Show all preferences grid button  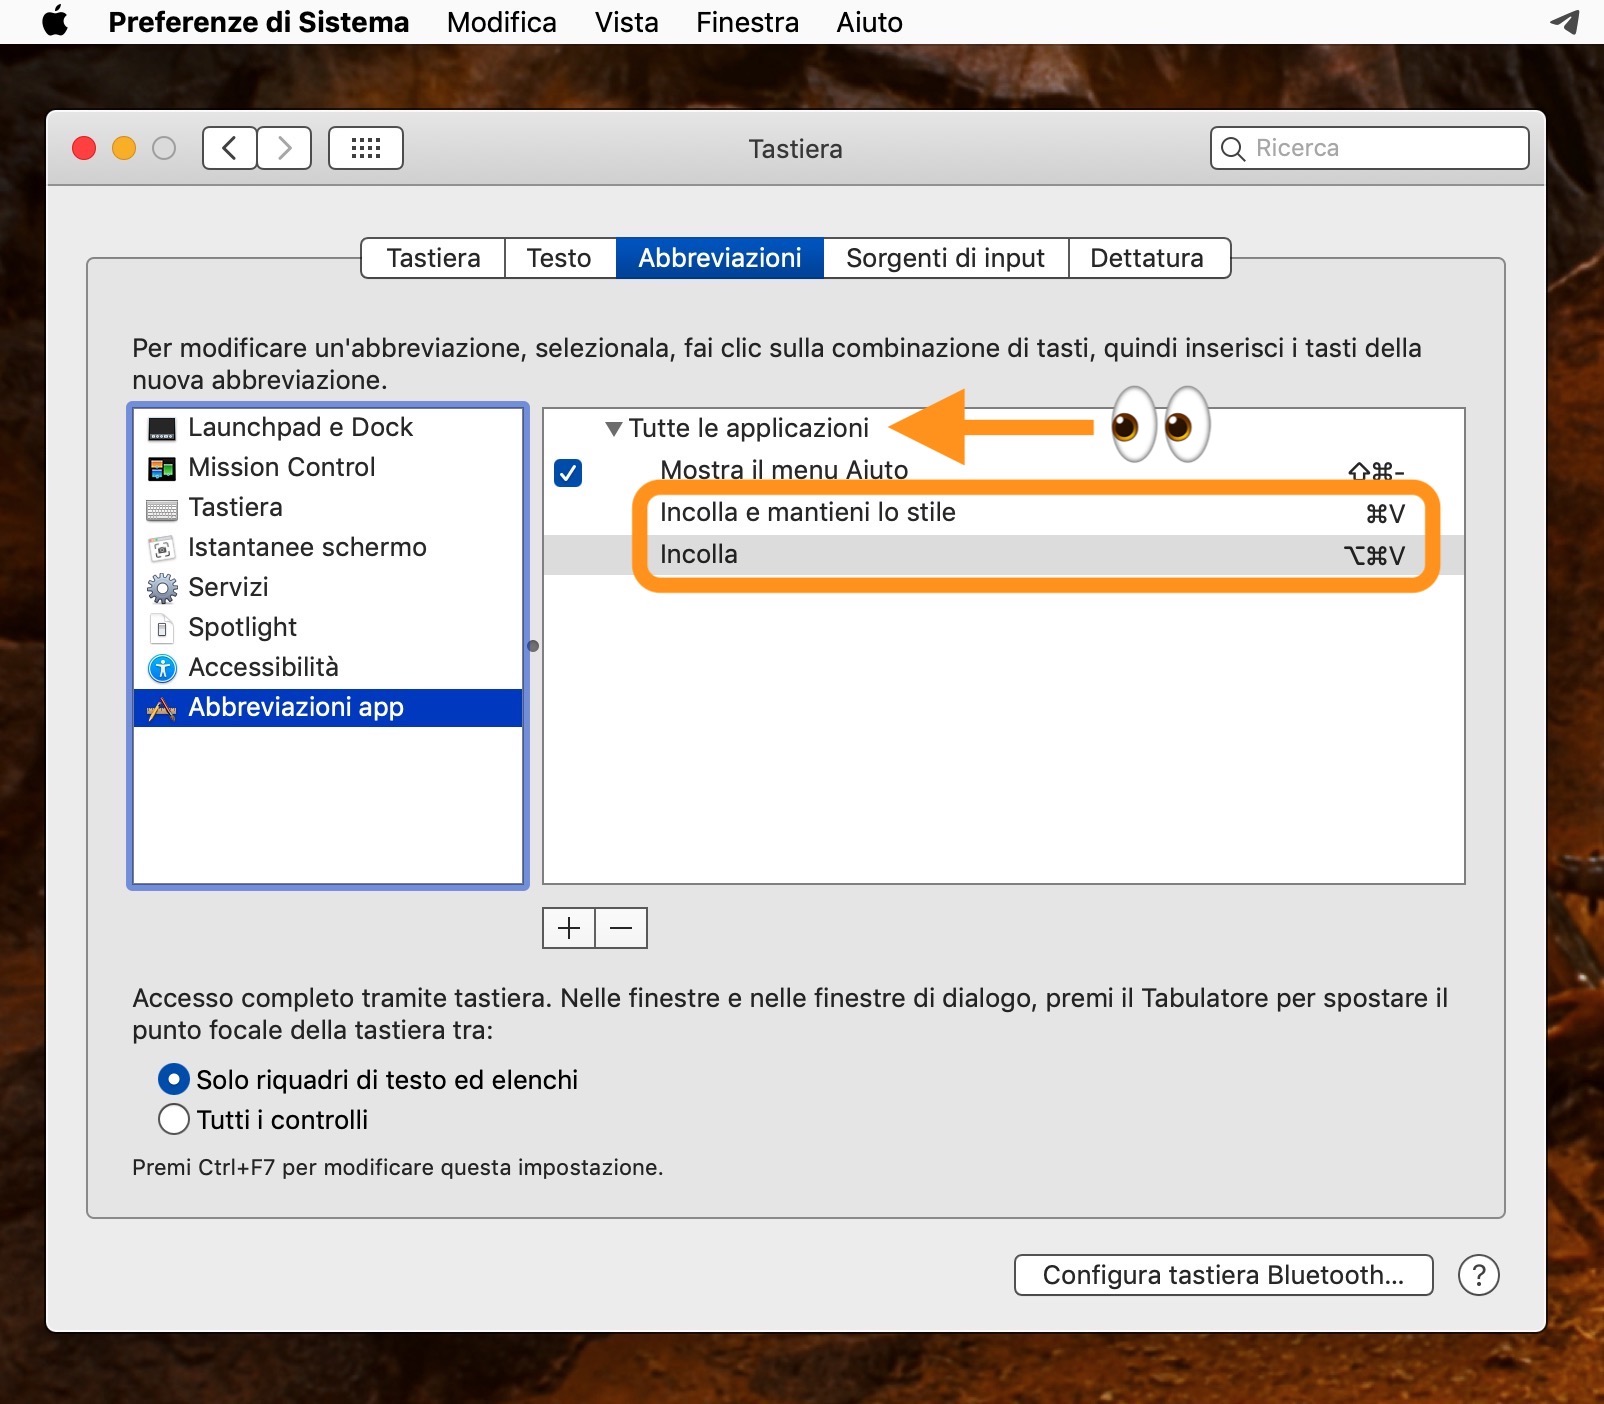click(x=366, y=148)
